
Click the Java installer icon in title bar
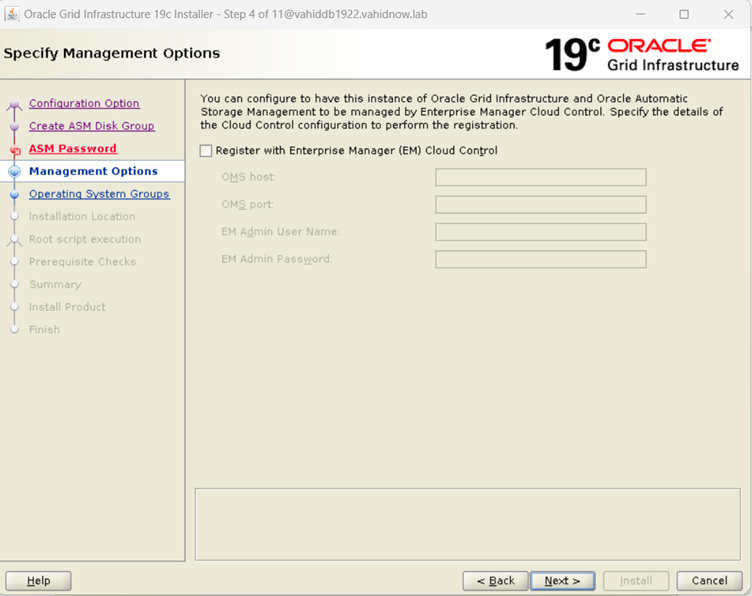tap(12, 14)
